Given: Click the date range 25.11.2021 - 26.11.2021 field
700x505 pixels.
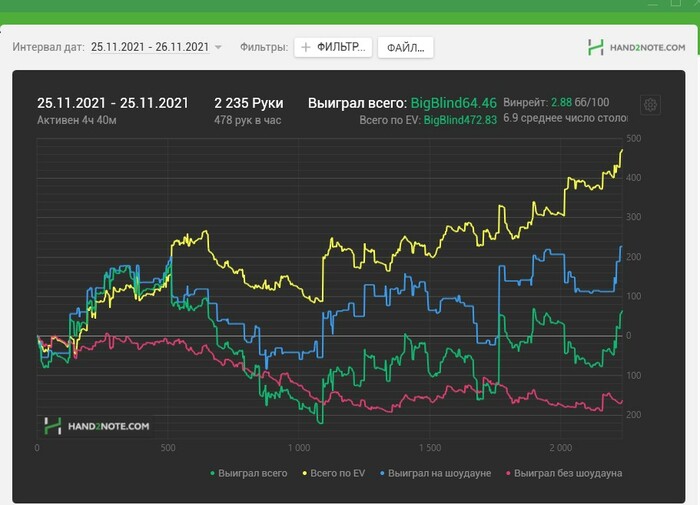Looking at the screenshot, I should click(150, 47).
